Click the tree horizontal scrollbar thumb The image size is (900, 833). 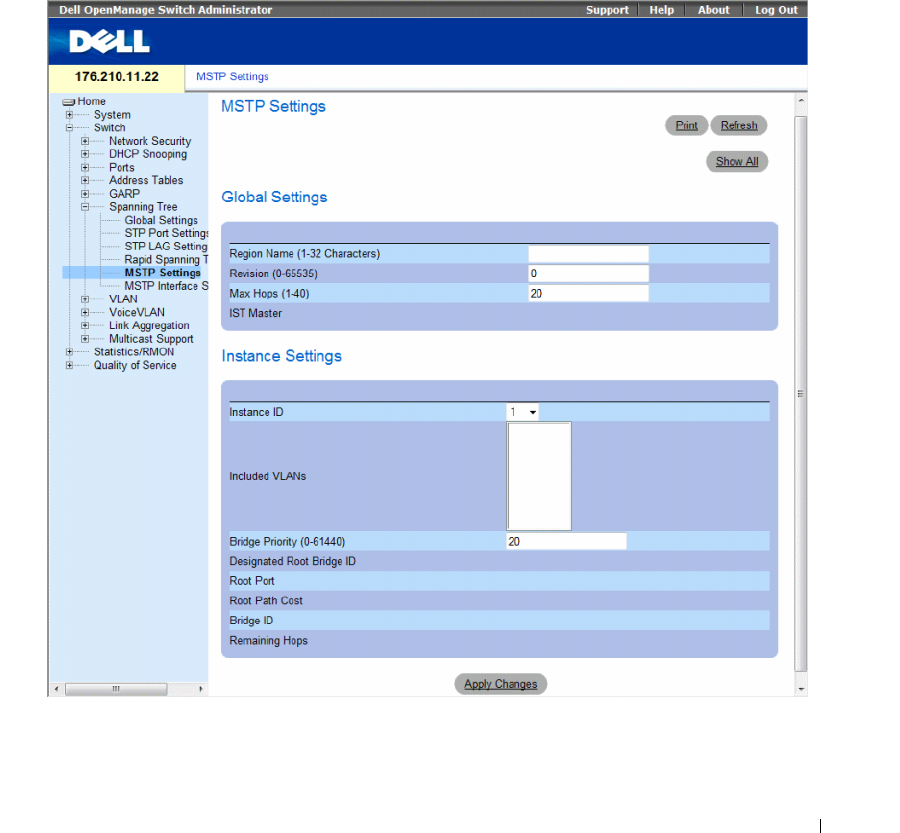(x=117, y=689)
